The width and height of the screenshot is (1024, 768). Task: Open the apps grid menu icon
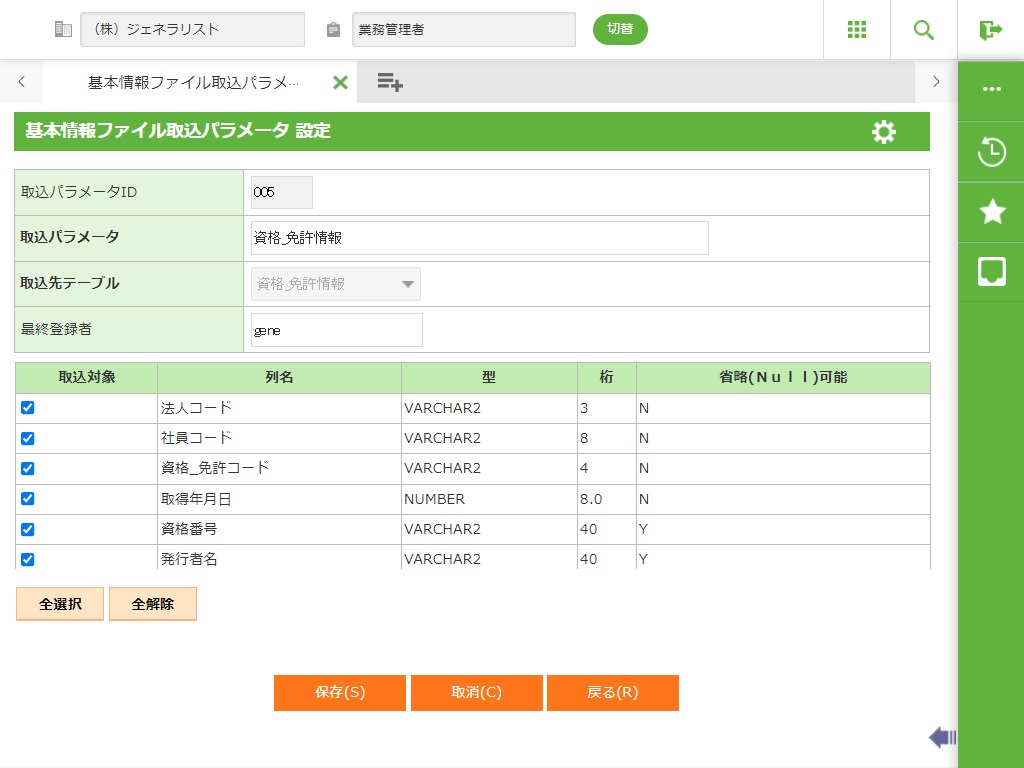pos(857,30)
